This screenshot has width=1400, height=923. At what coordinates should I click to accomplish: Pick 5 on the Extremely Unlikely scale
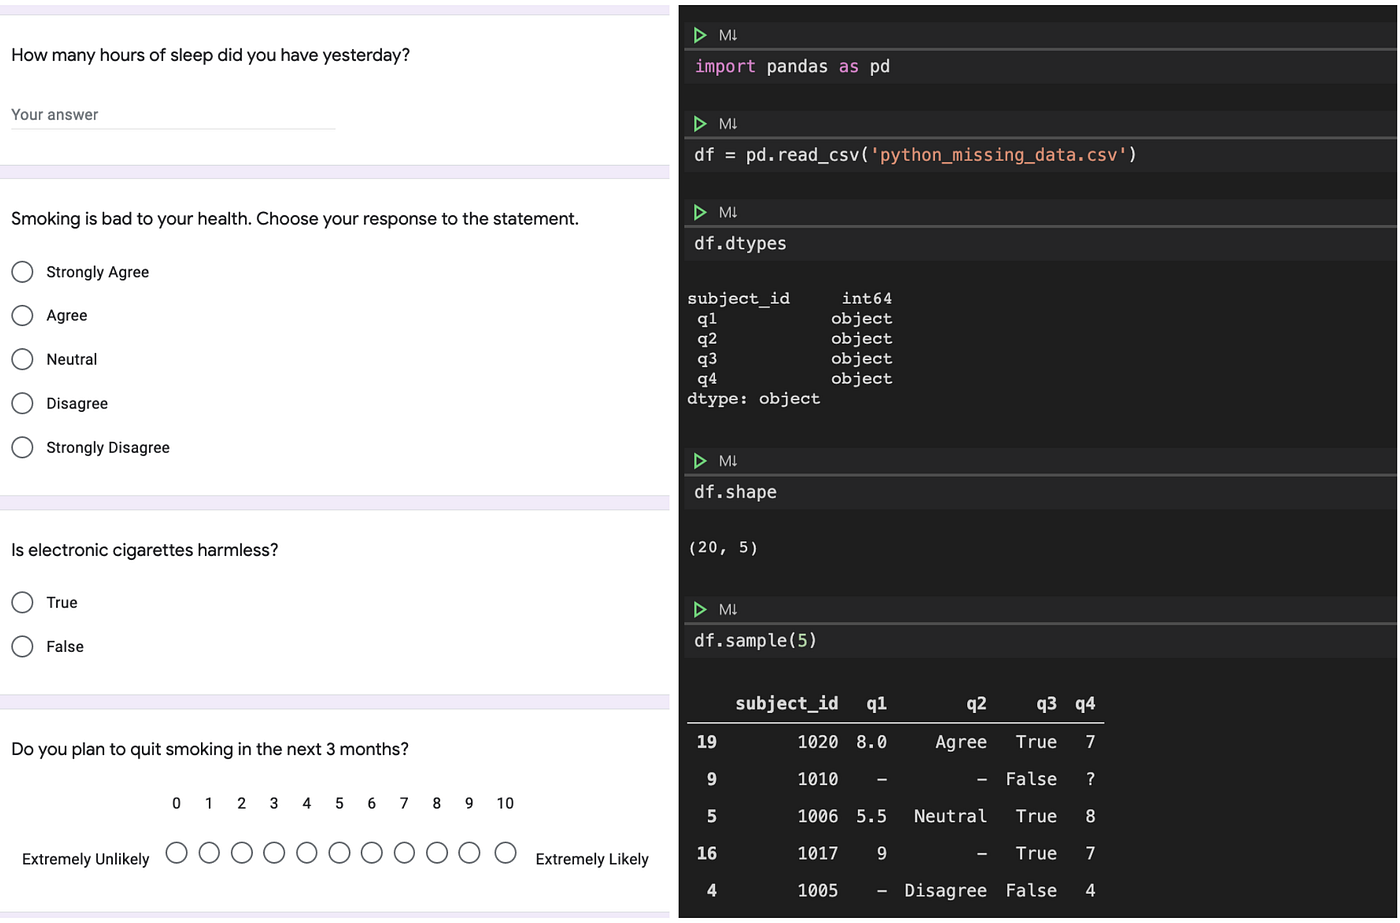pos(339,852)
